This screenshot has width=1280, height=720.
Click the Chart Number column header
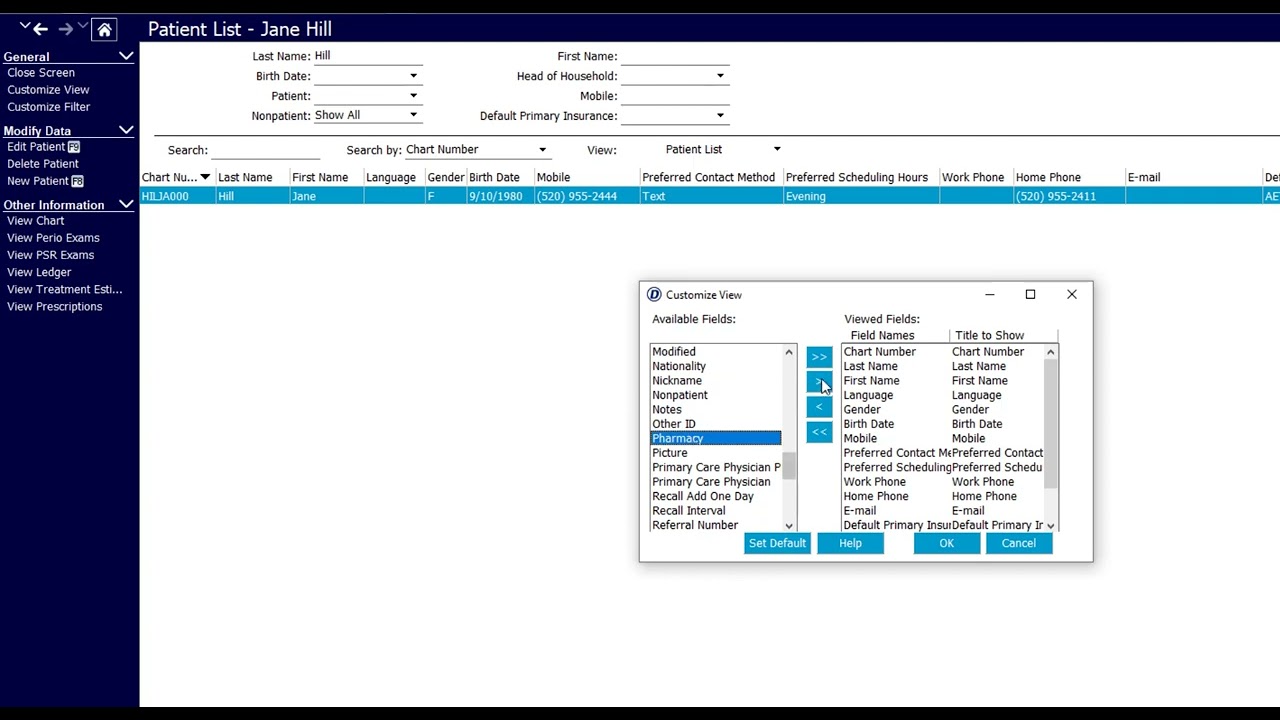[177, 177]
